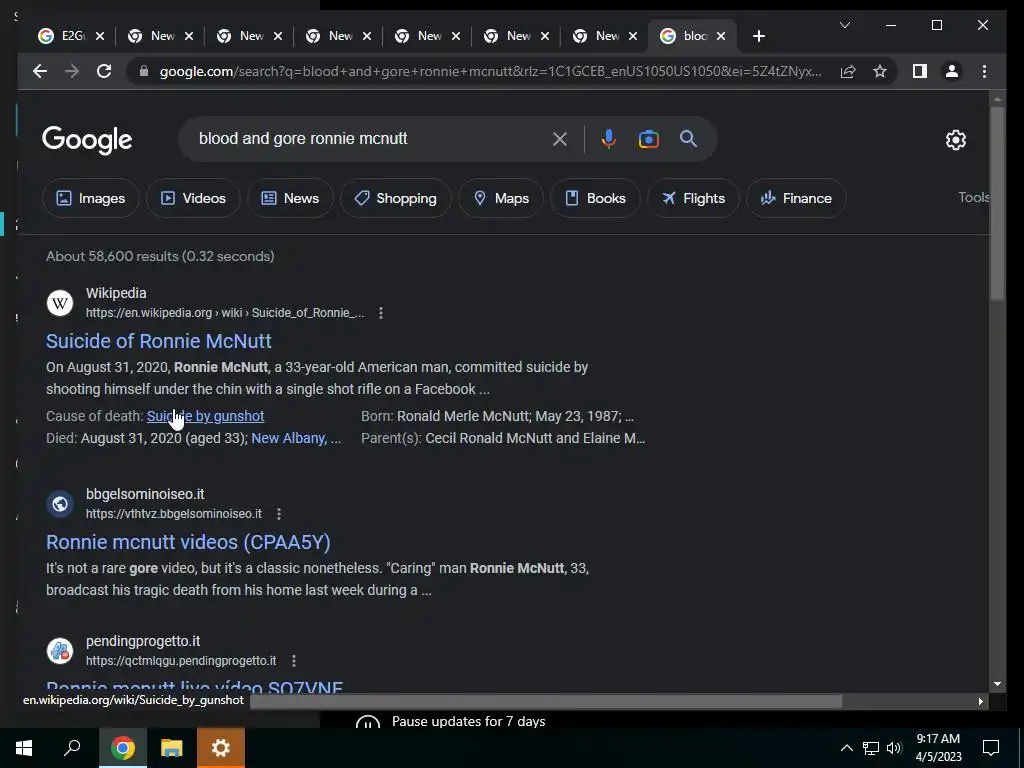Click the taskbar clock showing 9:17 AM
Image resolution: width=1024 pixels, height=768 pixels.
[938, 748]
